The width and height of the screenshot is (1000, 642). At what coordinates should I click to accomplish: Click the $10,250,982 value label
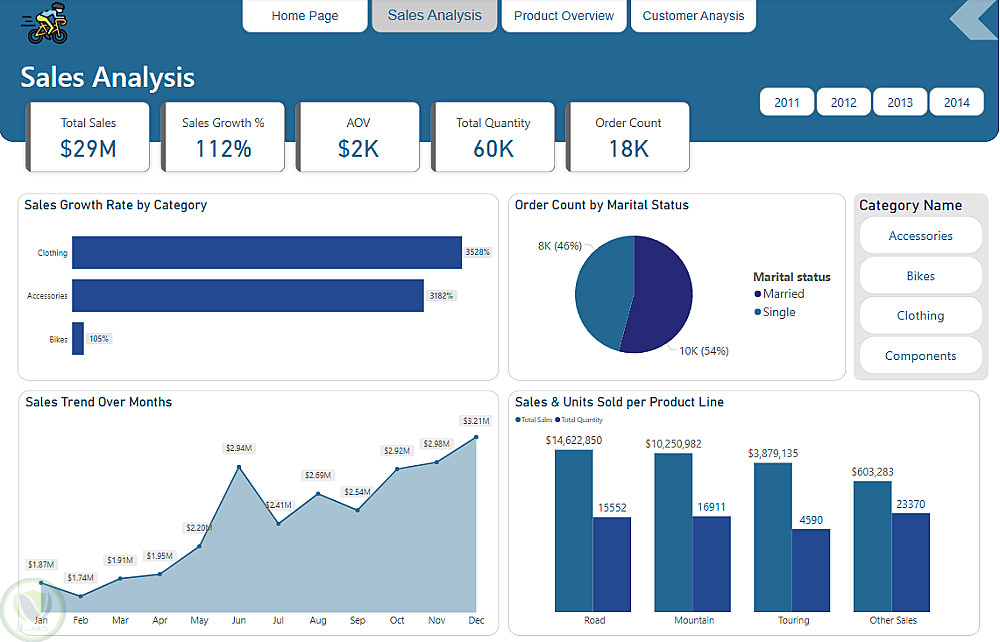tap(673, 444)
